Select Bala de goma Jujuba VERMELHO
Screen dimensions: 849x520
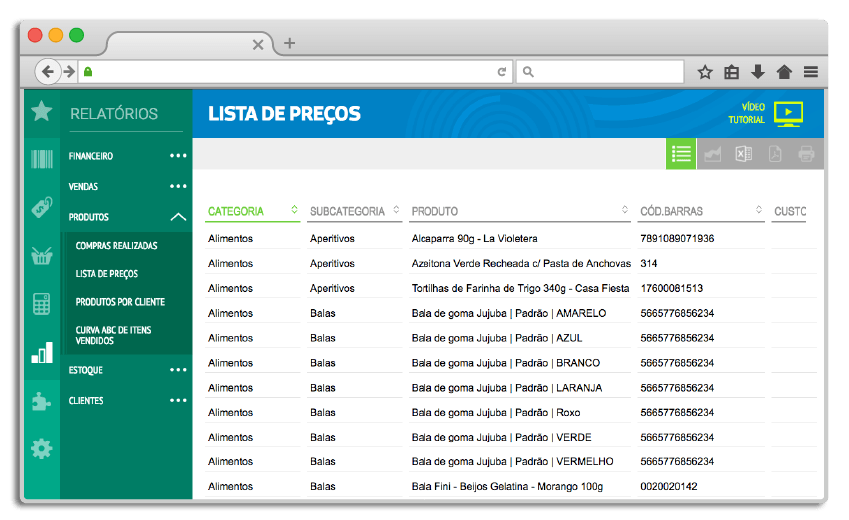click(x=512, y=462)
